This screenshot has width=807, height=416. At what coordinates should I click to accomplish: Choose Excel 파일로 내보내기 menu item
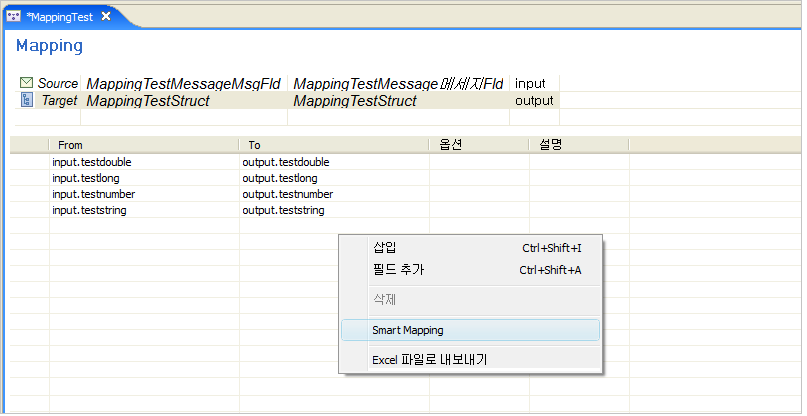[470, 359]
